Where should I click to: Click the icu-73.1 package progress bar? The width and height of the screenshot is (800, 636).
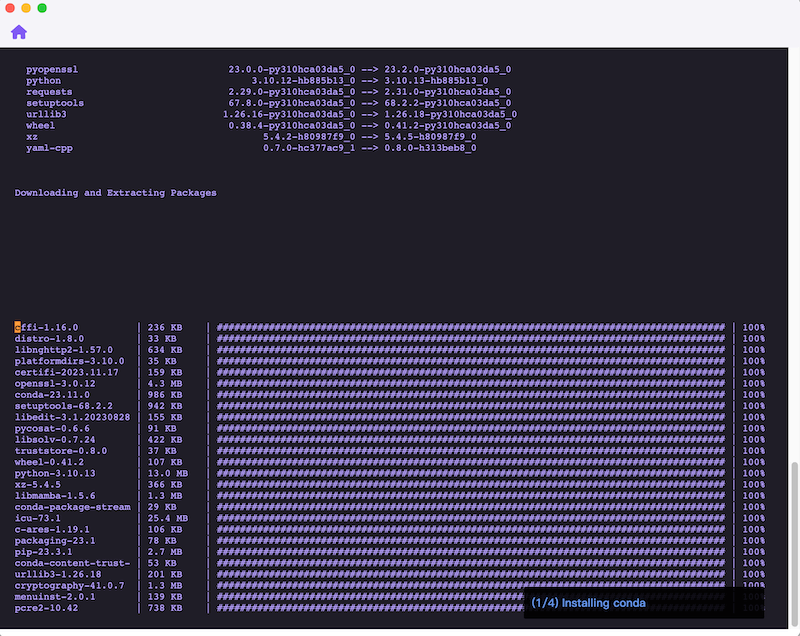(470, 518)
